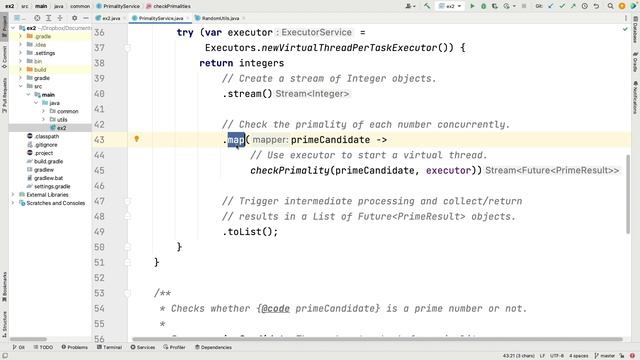Open the Terminal tool window tab
This screenshot has width=640, height=360.
pyautogui.click(x=109, y=347)
